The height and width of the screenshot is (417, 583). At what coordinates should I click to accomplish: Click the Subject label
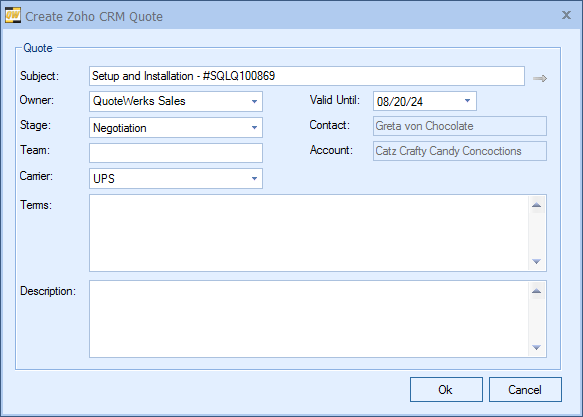click(x=39, y=76)
